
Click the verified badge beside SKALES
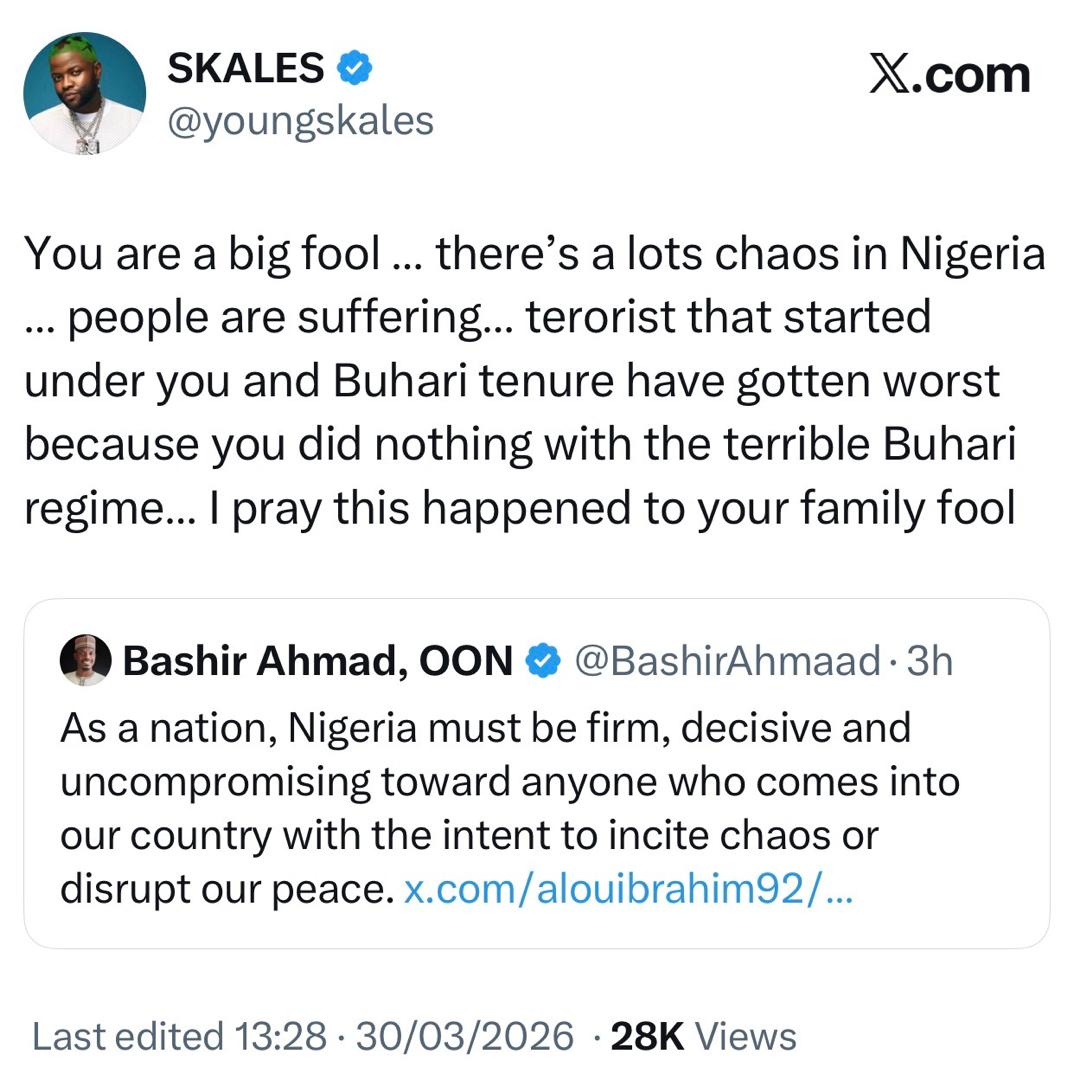[x=355, y=68]
